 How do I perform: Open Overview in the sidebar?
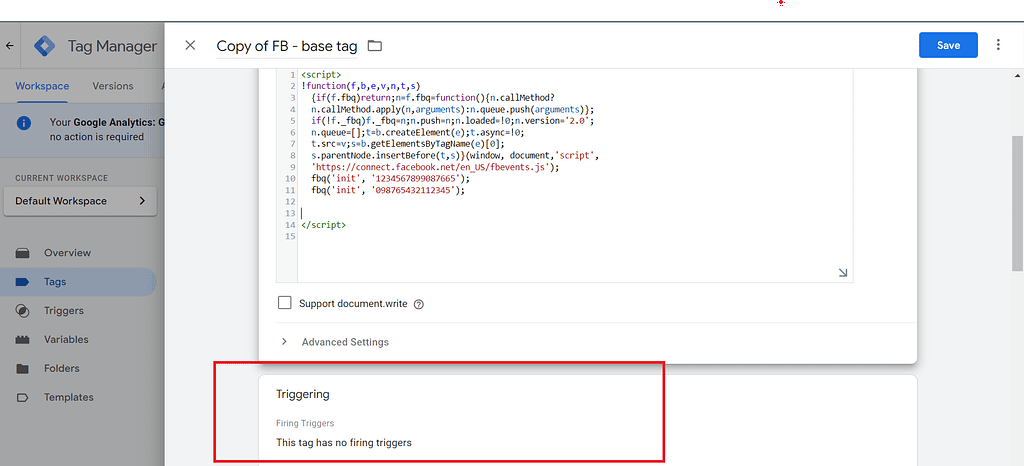pyautogui.click(x=67, y=253)
